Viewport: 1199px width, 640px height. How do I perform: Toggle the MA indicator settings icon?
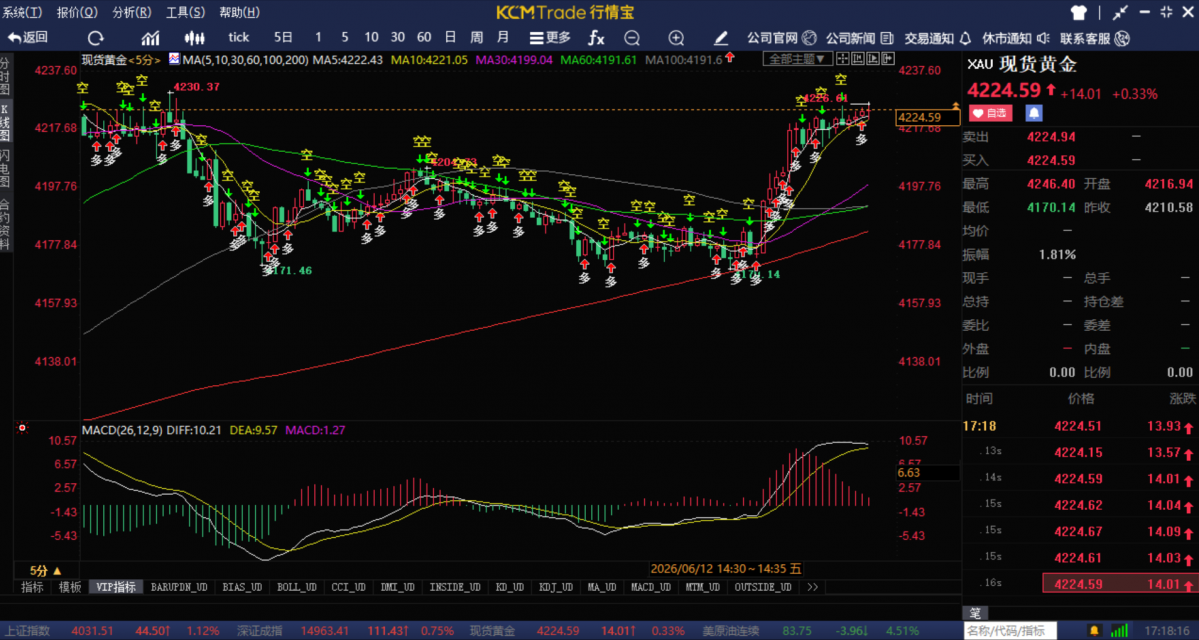pos(174,59)
